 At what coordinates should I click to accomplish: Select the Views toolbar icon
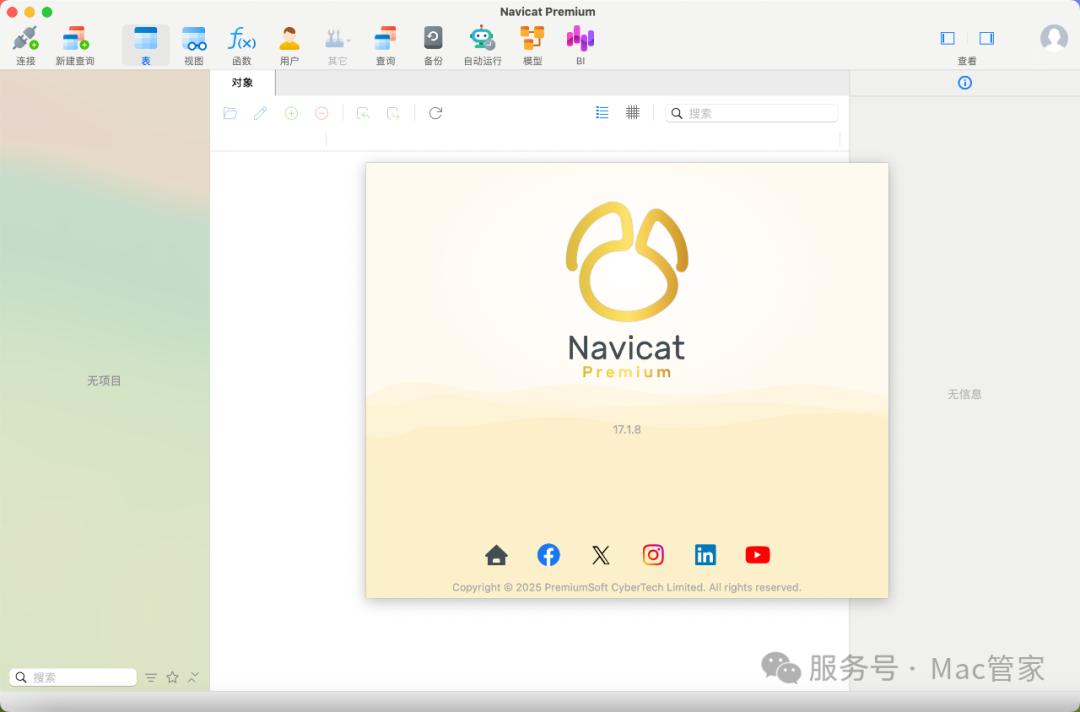point(194,40)
